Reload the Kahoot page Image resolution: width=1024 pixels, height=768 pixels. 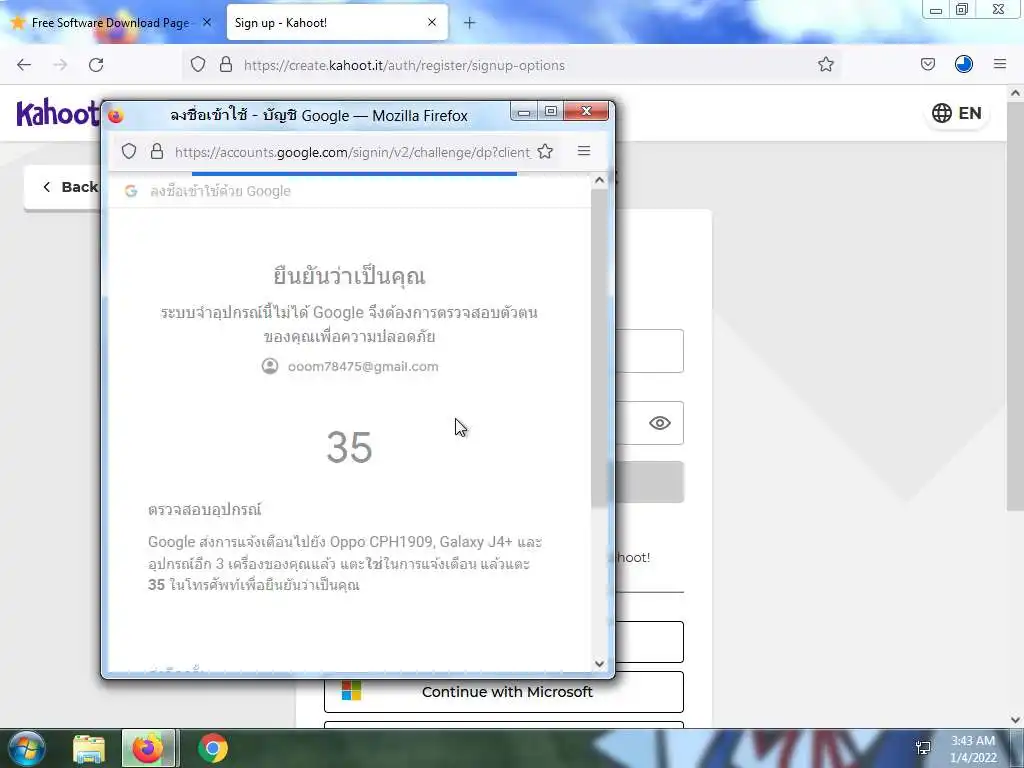coord(96,65)
